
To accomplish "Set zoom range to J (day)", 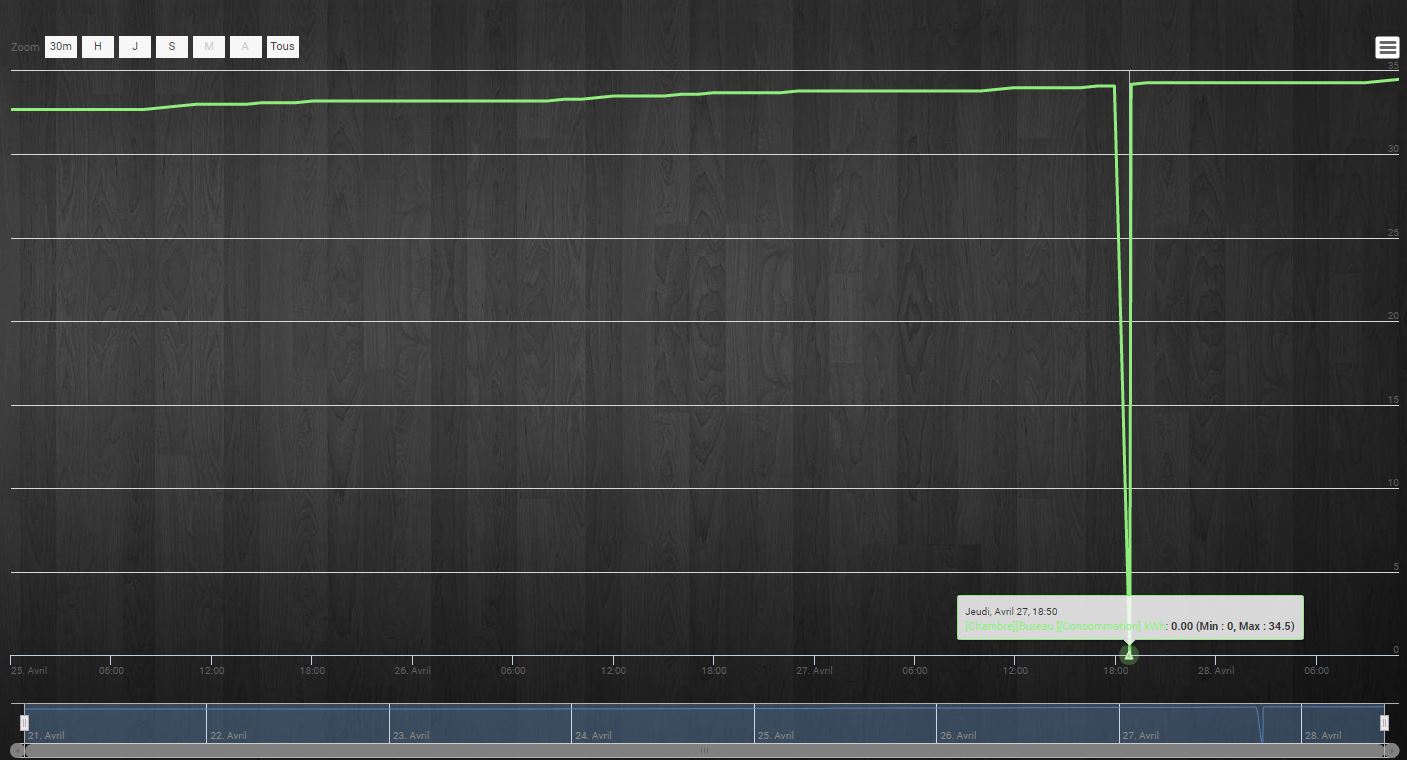I will [135, 46].
